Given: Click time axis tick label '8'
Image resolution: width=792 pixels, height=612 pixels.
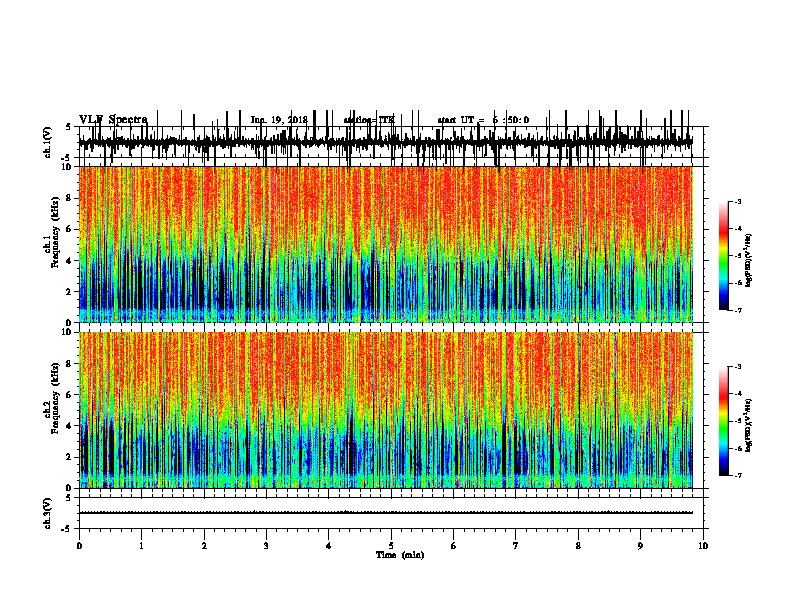Looking at the screenshot, I should (x=578, y=546).
